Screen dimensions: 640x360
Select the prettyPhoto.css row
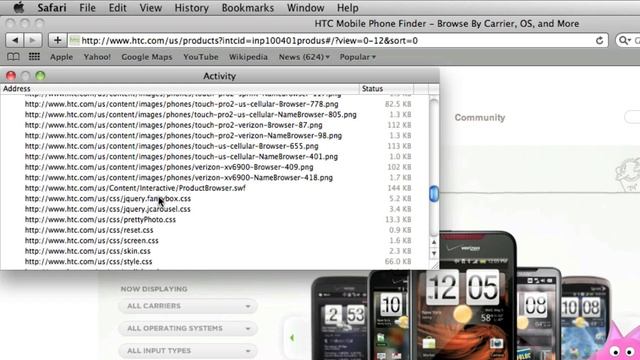coord(214,220)
